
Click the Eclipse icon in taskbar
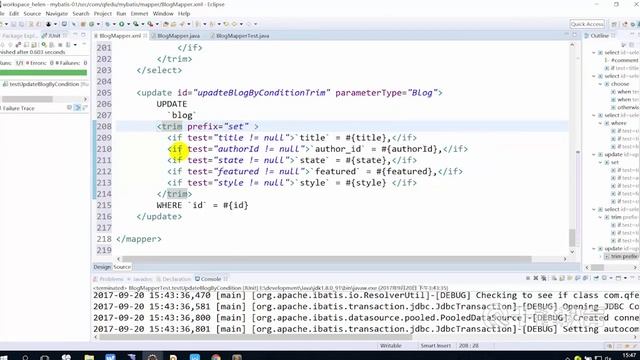(x=152, y=358)
